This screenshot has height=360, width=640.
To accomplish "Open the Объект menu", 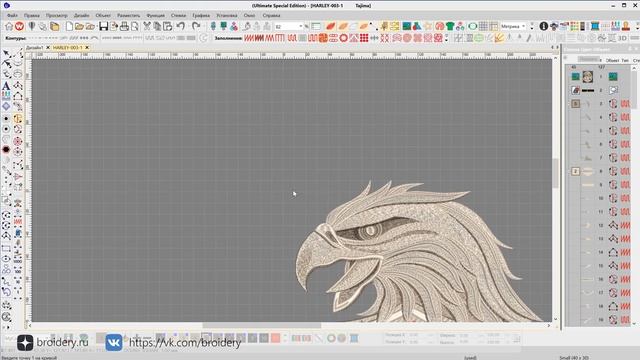I will click(103, 16).
